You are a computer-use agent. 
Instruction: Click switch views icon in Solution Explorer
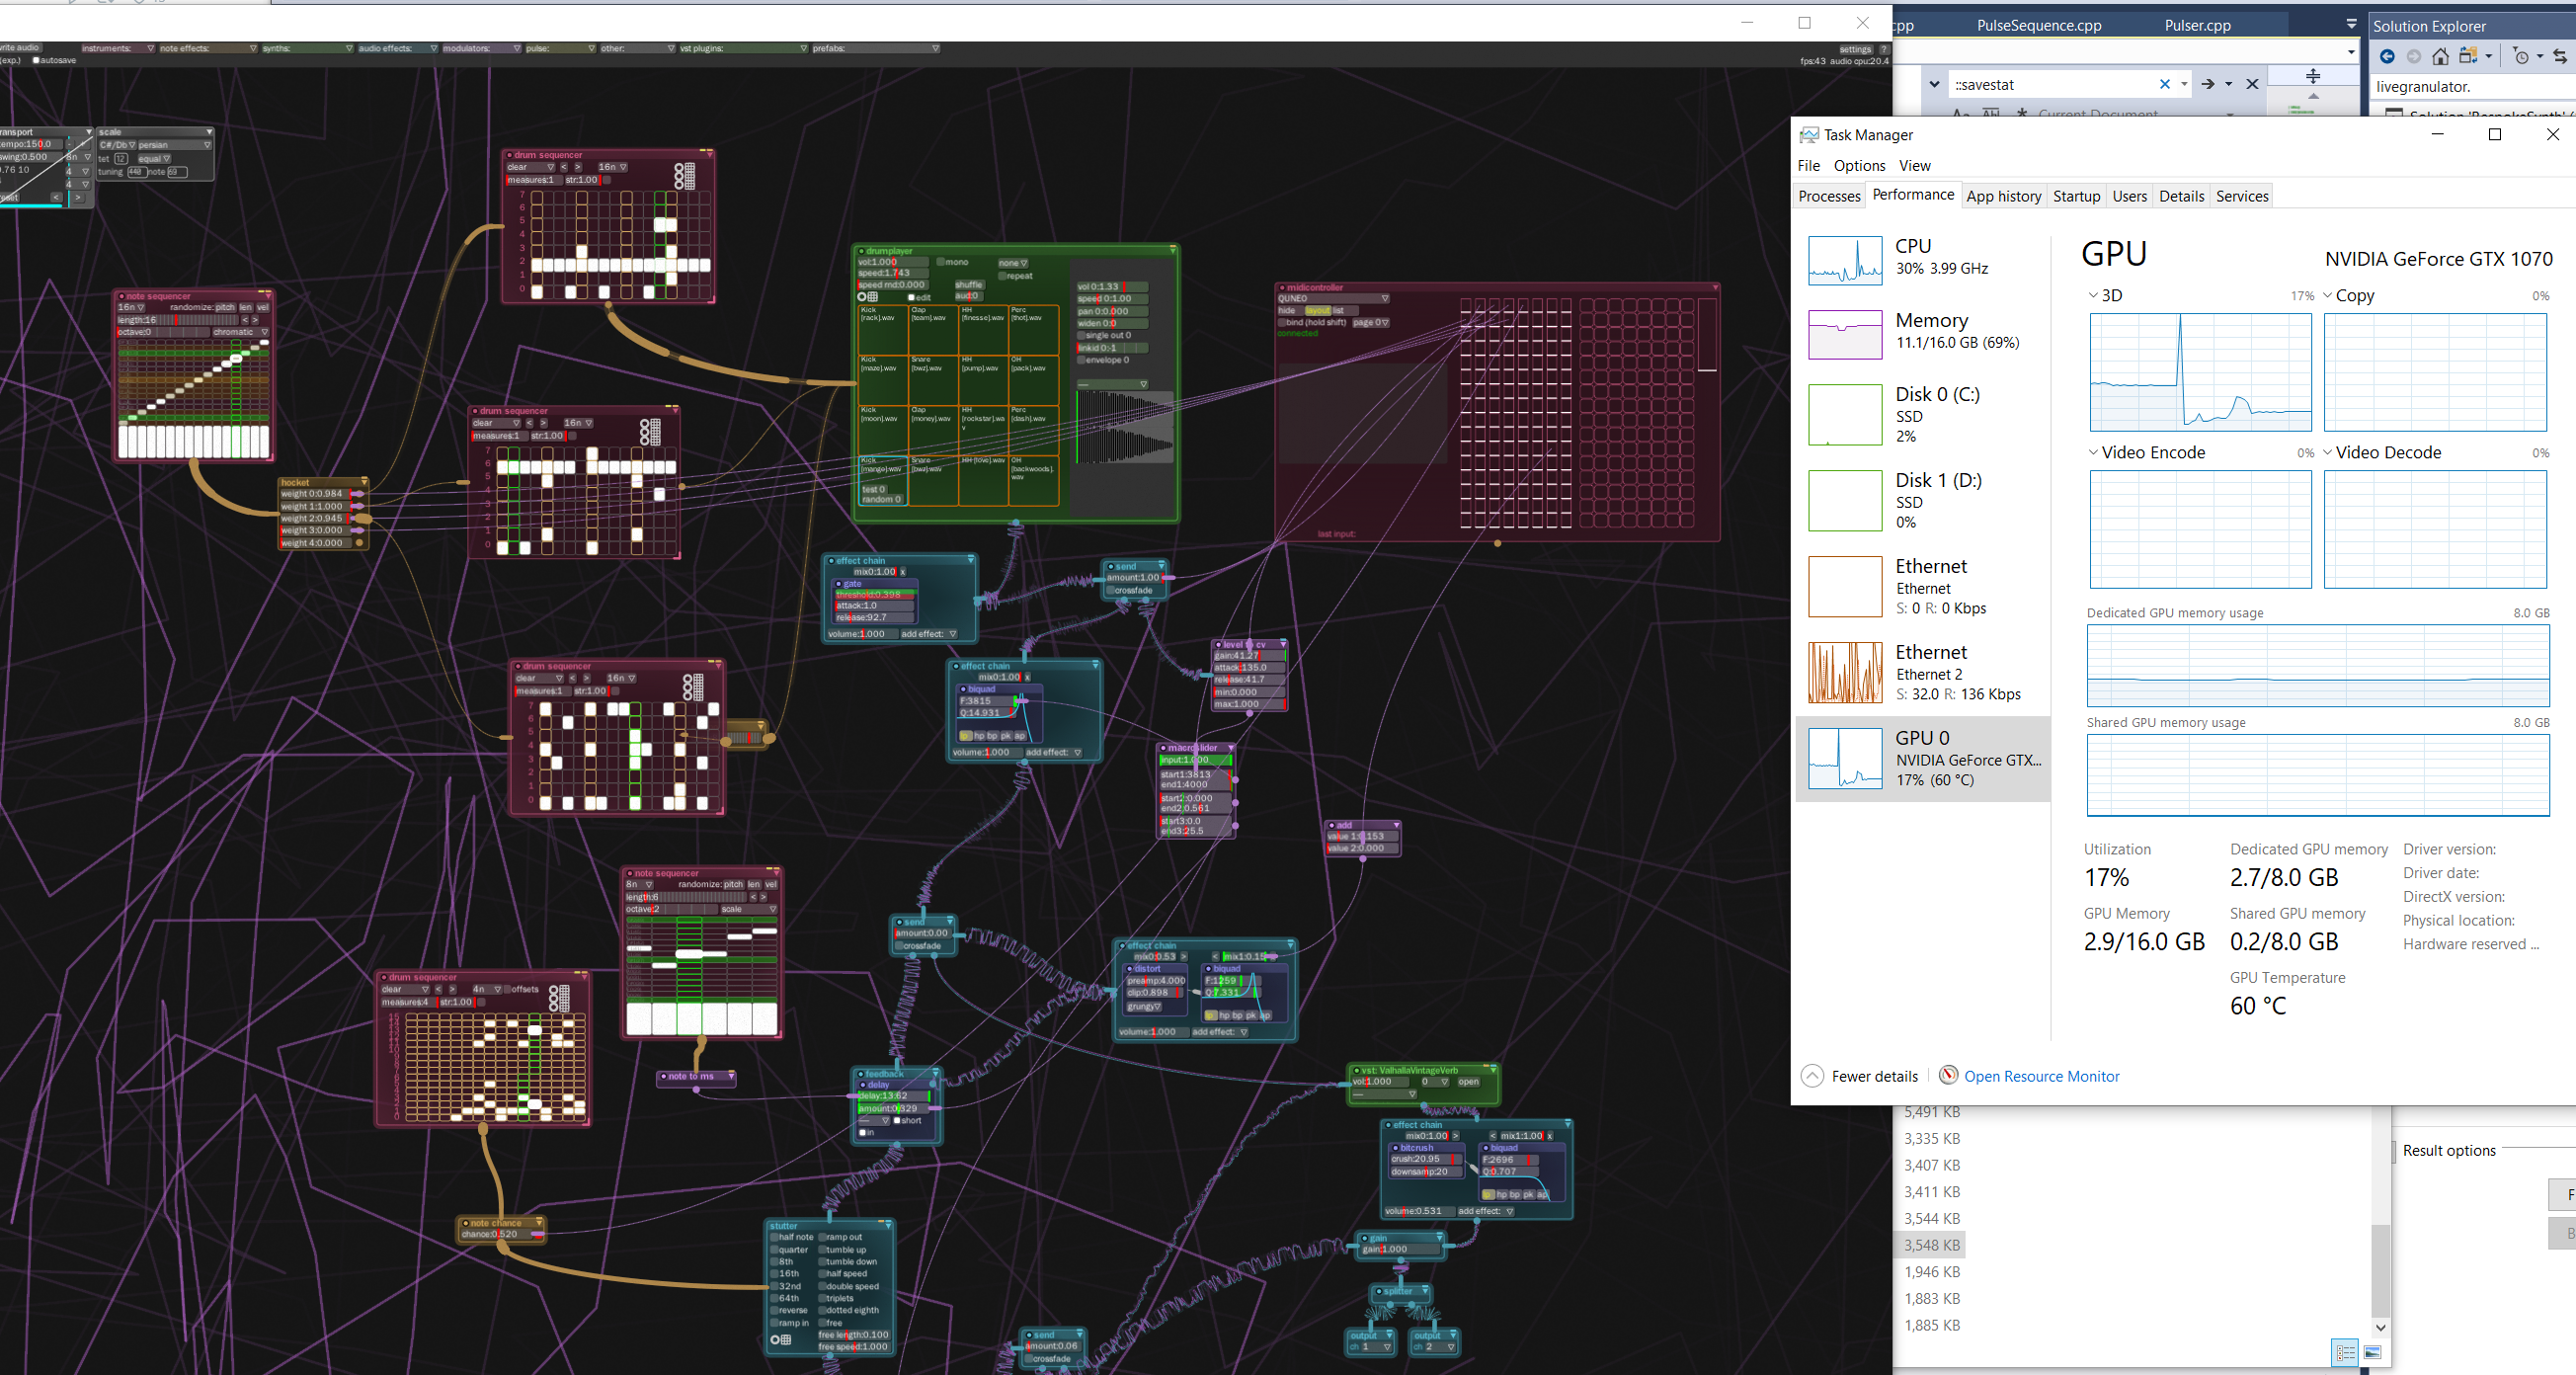2468,56
